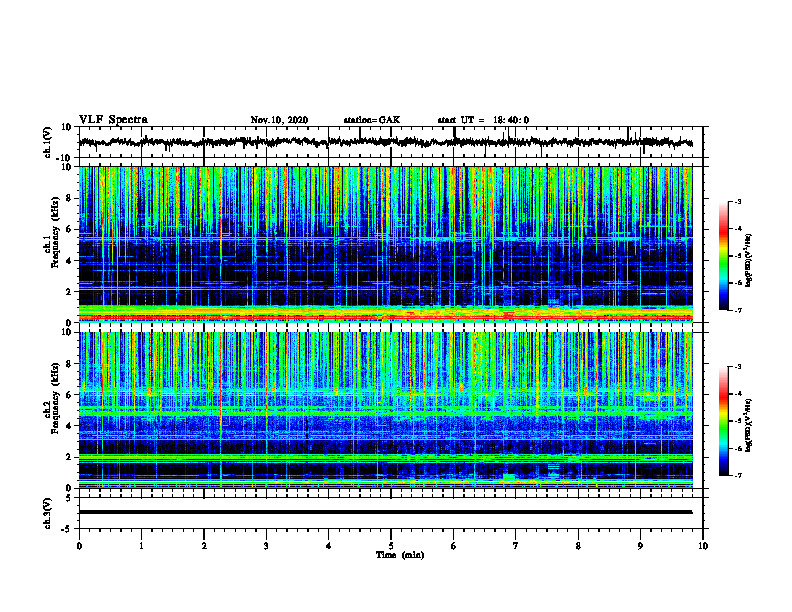Click the "Nov.10, 2020" date label
Viewport: 792px width, 612px height.
(279, 120)
